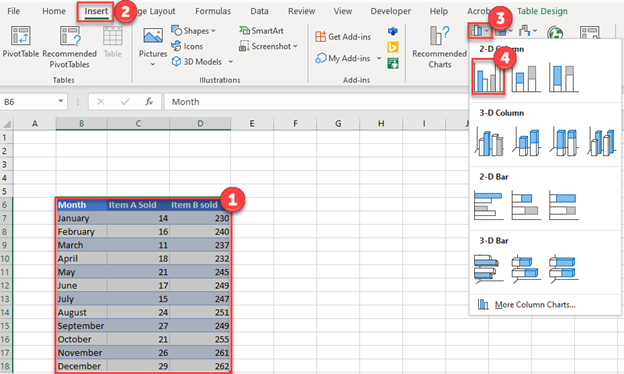
Task: Open More Column Charts dialog
Action: click(x=527, y=305)
